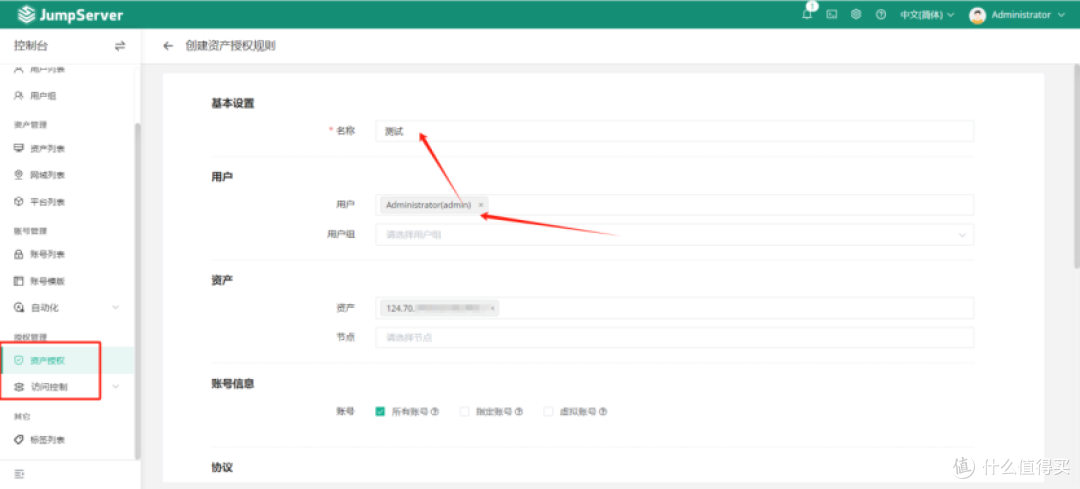Click help icon beside 虚拟账号
The height and width of the screenshot is (489, 1080).
tap(603, 412)
